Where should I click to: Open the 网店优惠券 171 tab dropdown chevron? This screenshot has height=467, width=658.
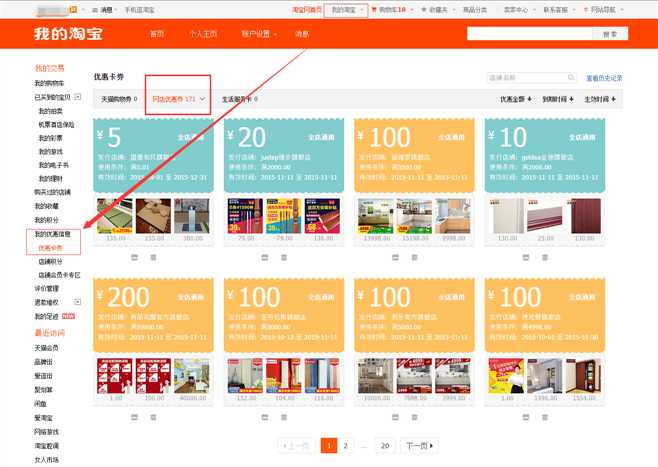[202, 99]
